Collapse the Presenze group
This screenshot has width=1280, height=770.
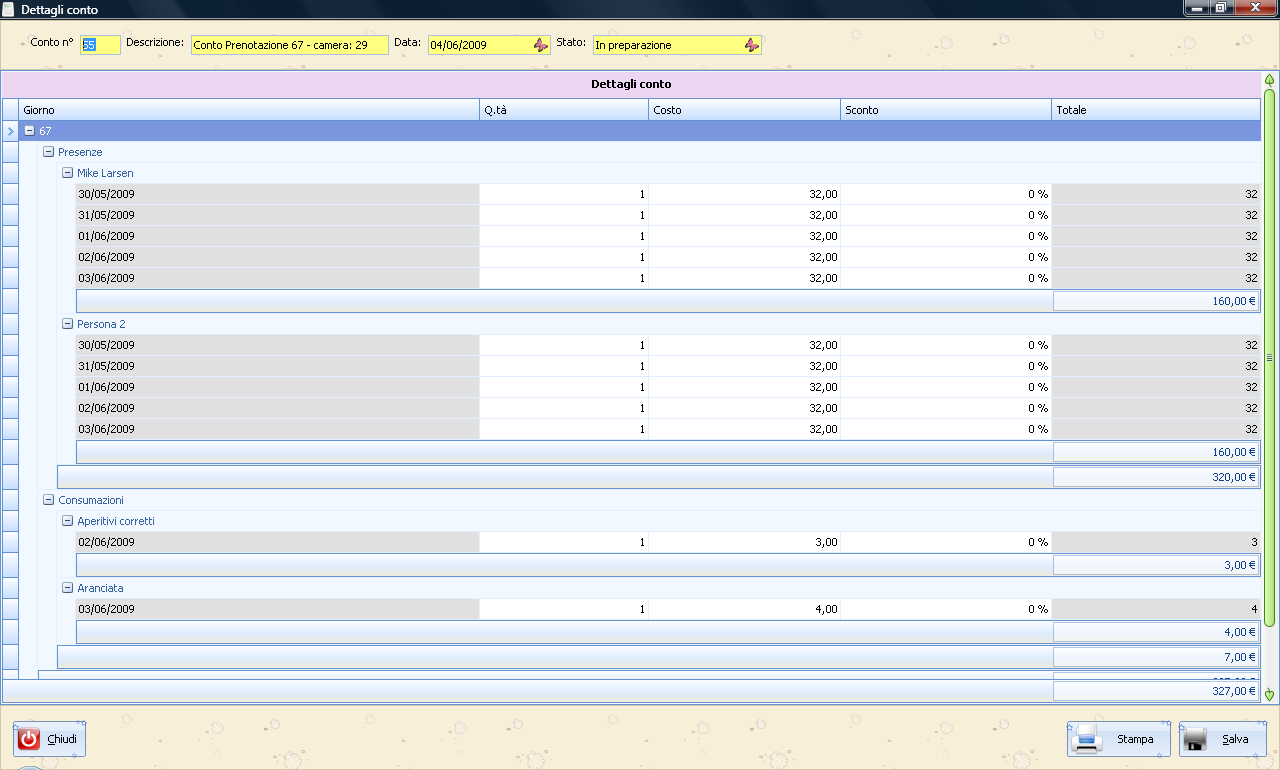click(x=48, y=152)
